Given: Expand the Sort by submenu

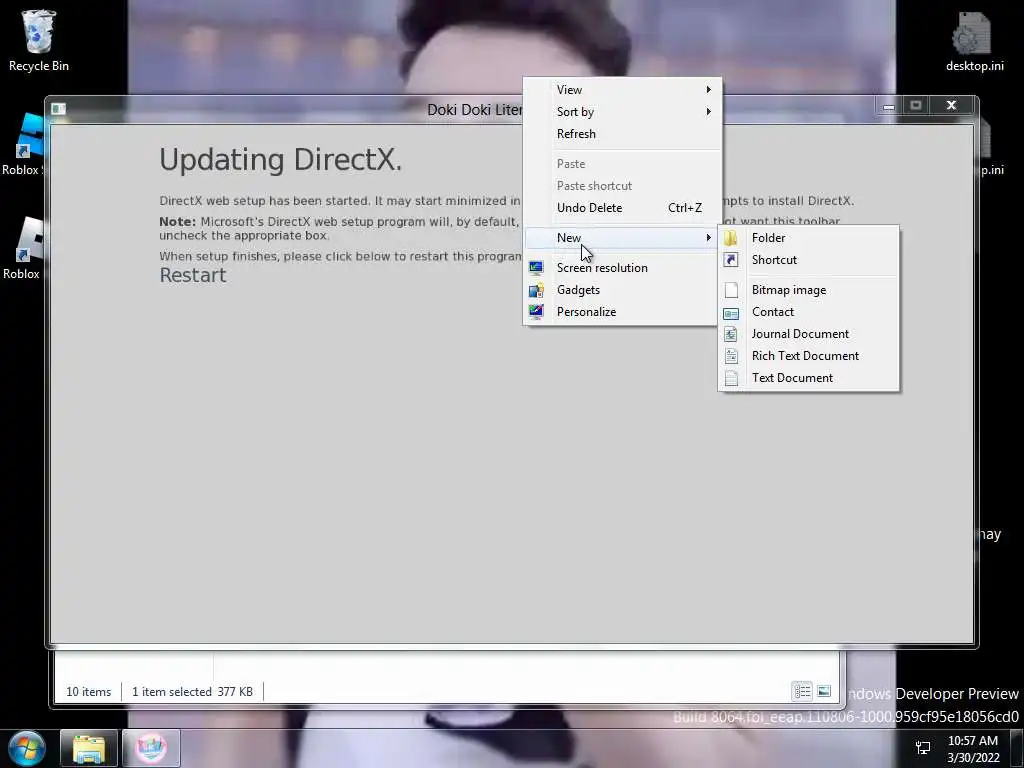Looking at the screenshot, I should [622, 112].
